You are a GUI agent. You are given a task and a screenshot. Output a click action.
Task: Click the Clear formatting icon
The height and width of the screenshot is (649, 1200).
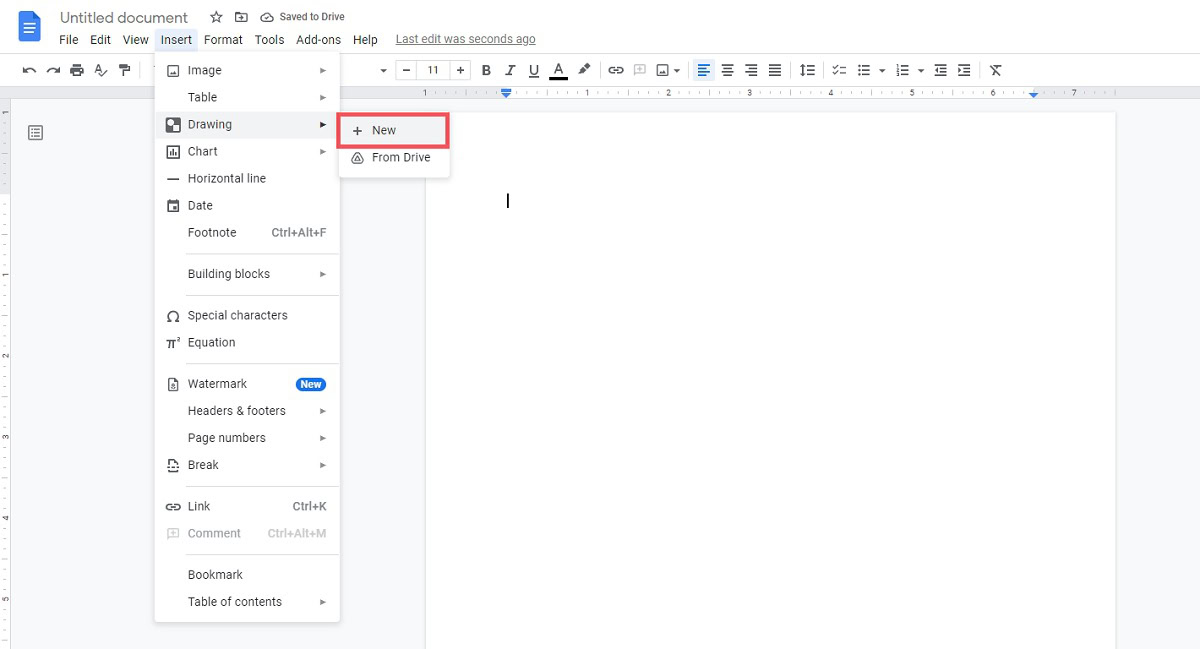coord(996,70)
